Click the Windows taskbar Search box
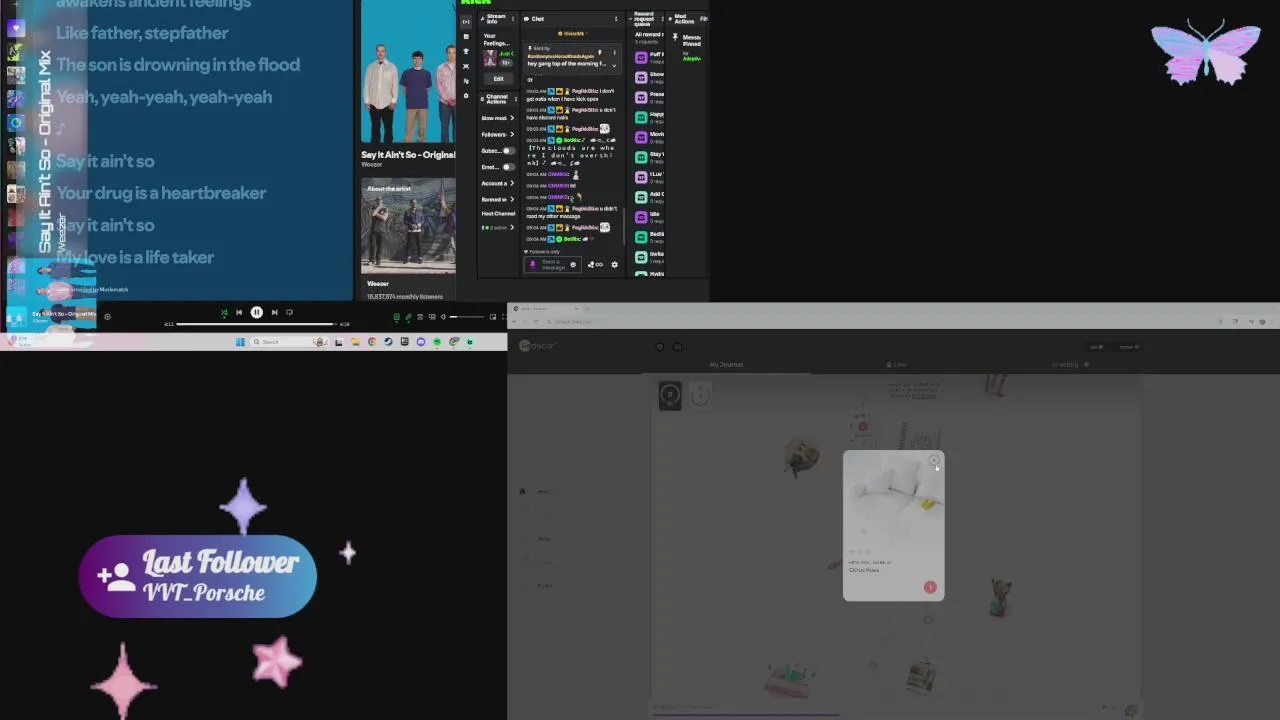 click(x=291, y=342)
